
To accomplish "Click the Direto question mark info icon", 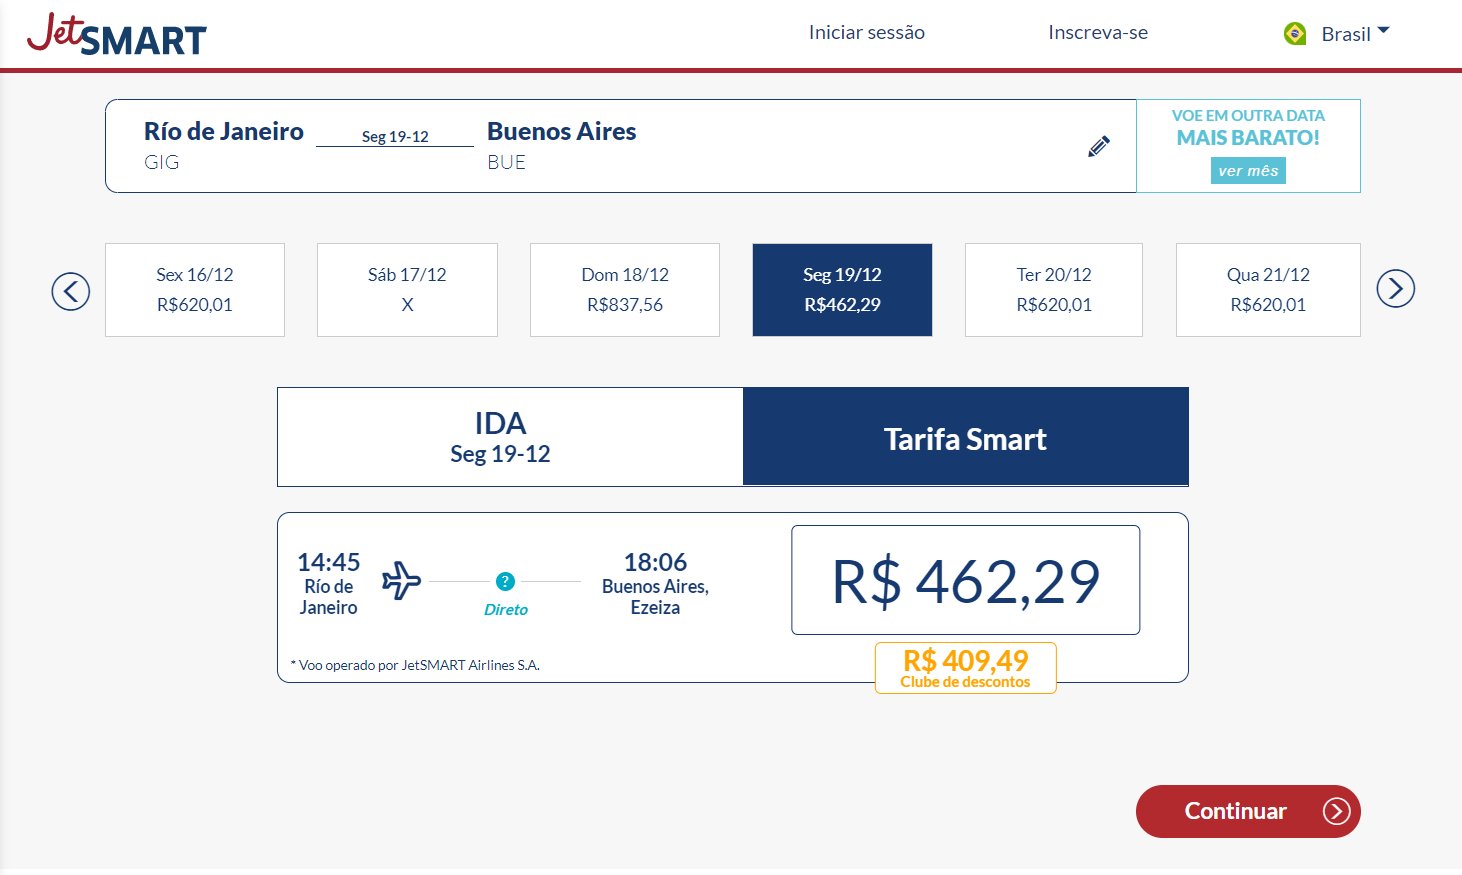I will 505,581.
